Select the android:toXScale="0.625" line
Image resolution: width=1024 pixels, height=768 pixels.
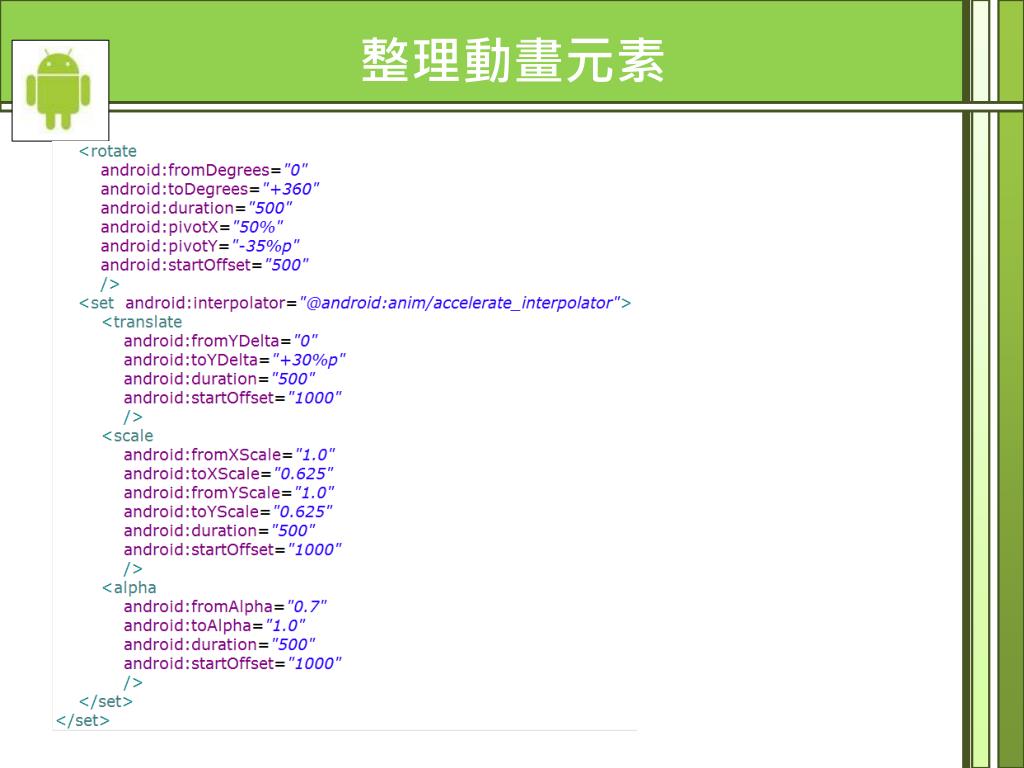tap(229, 473)
